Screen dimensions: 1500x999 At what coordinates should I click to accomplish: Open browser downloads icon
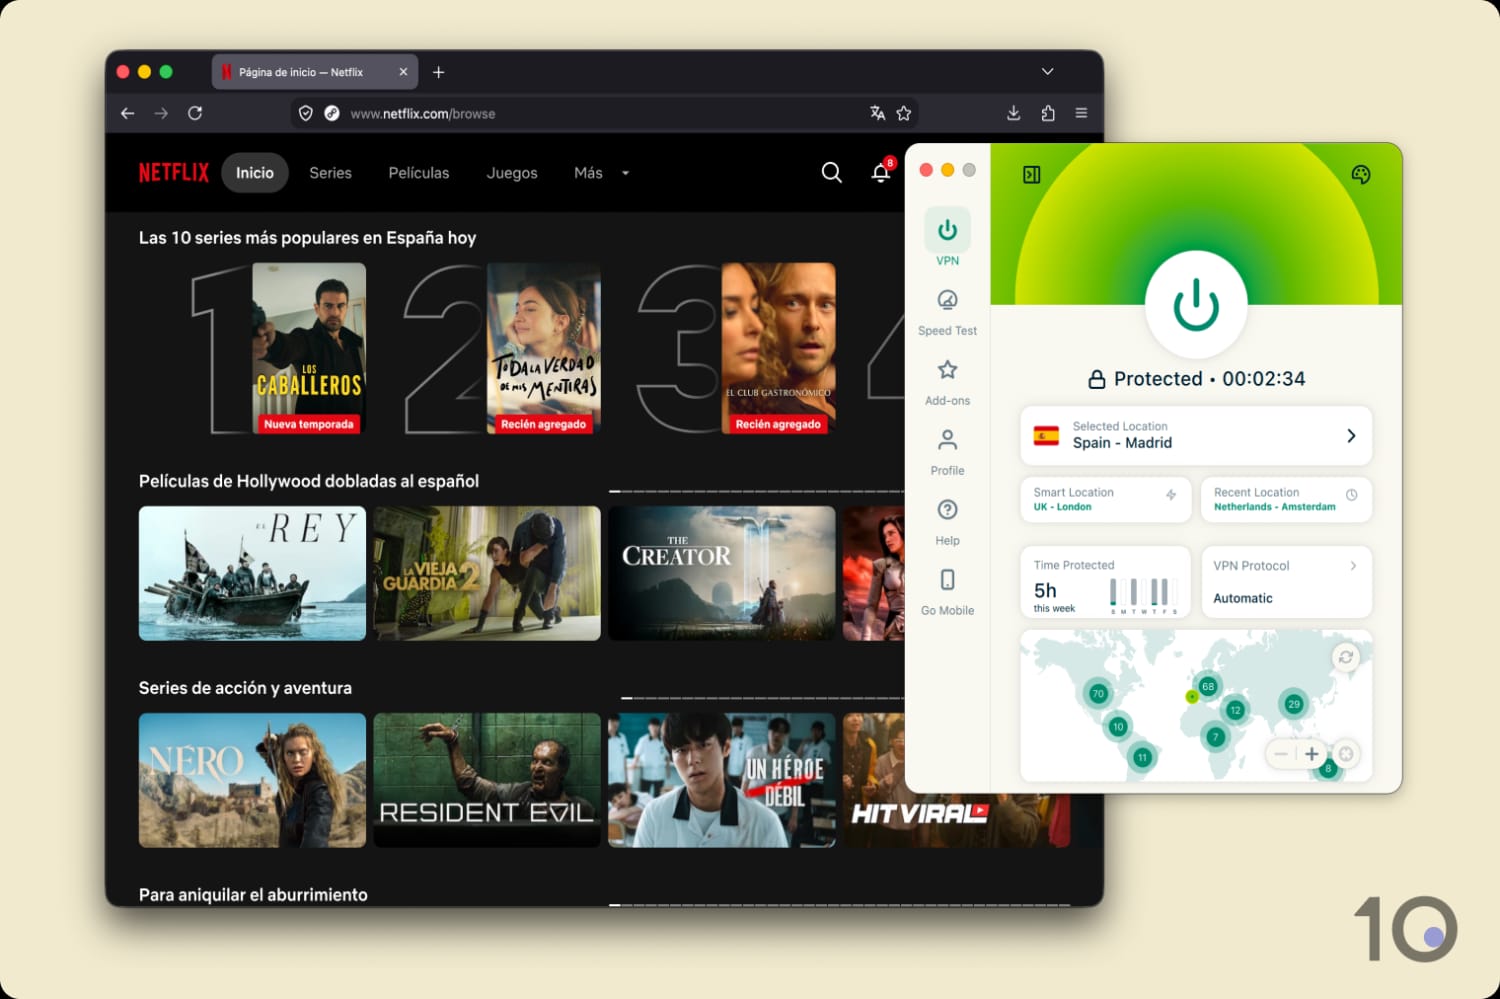[x=1013, y=113]
